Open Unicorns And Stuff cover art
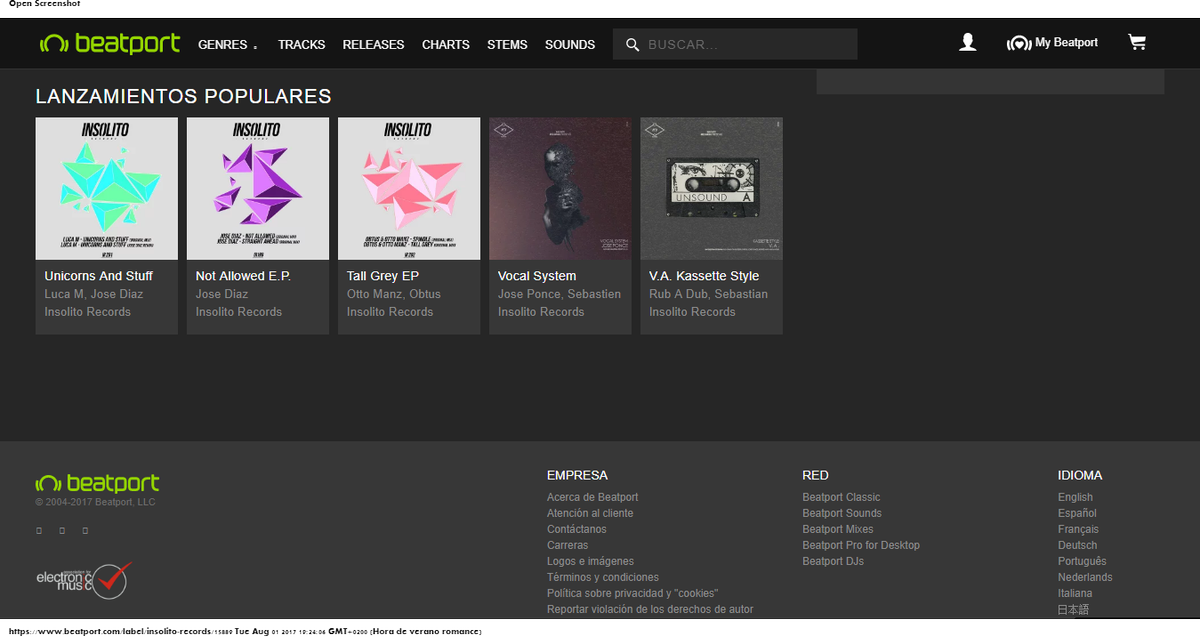The image size is (1200, 637). pos(106,189)
